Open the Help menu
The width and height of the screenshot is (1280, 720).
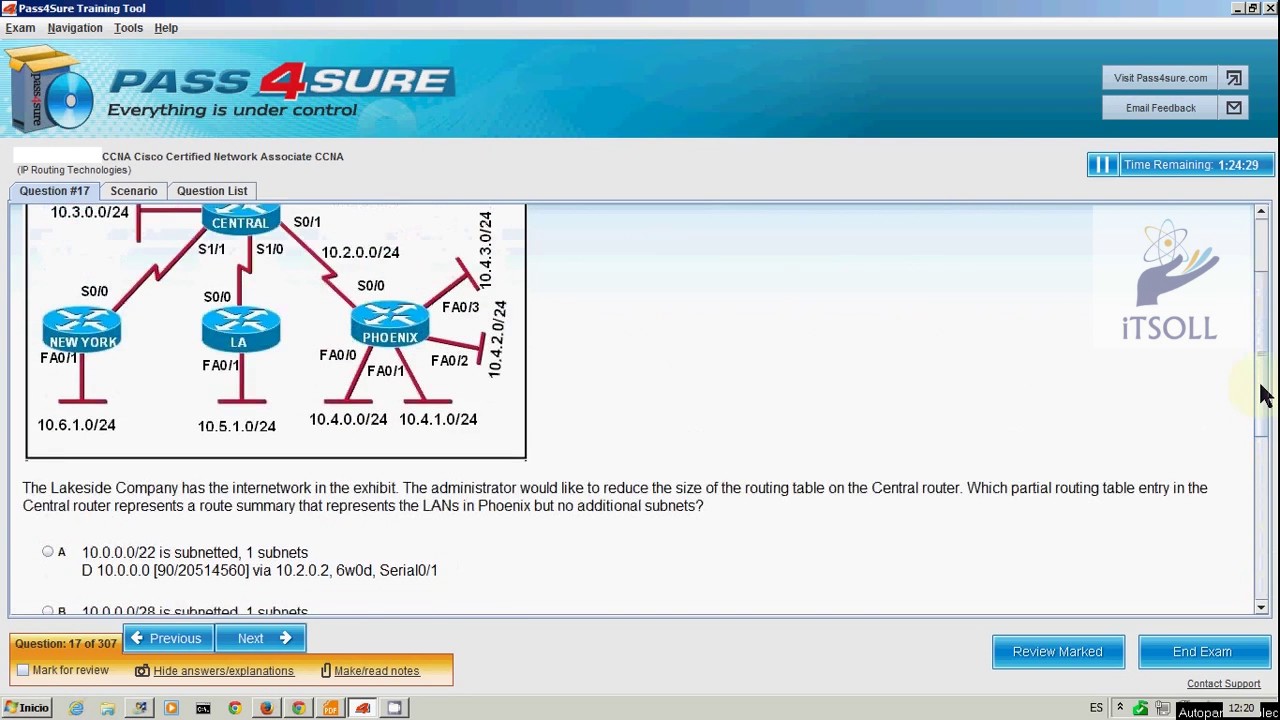tap(166, 28)
